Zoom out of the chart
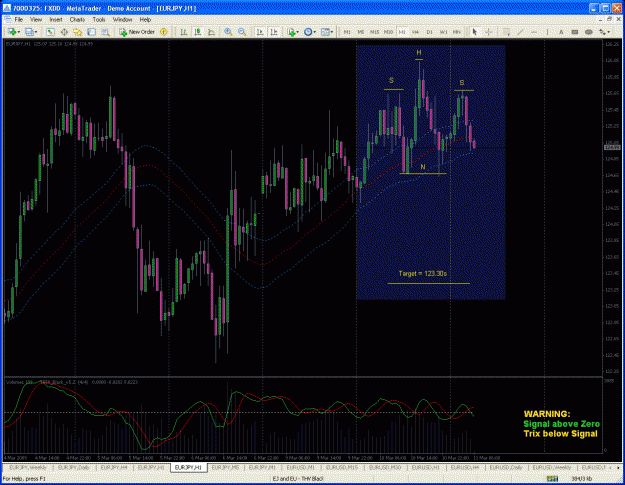The width and height of the screenshot is (625, 485). click(x=242, y=32)
